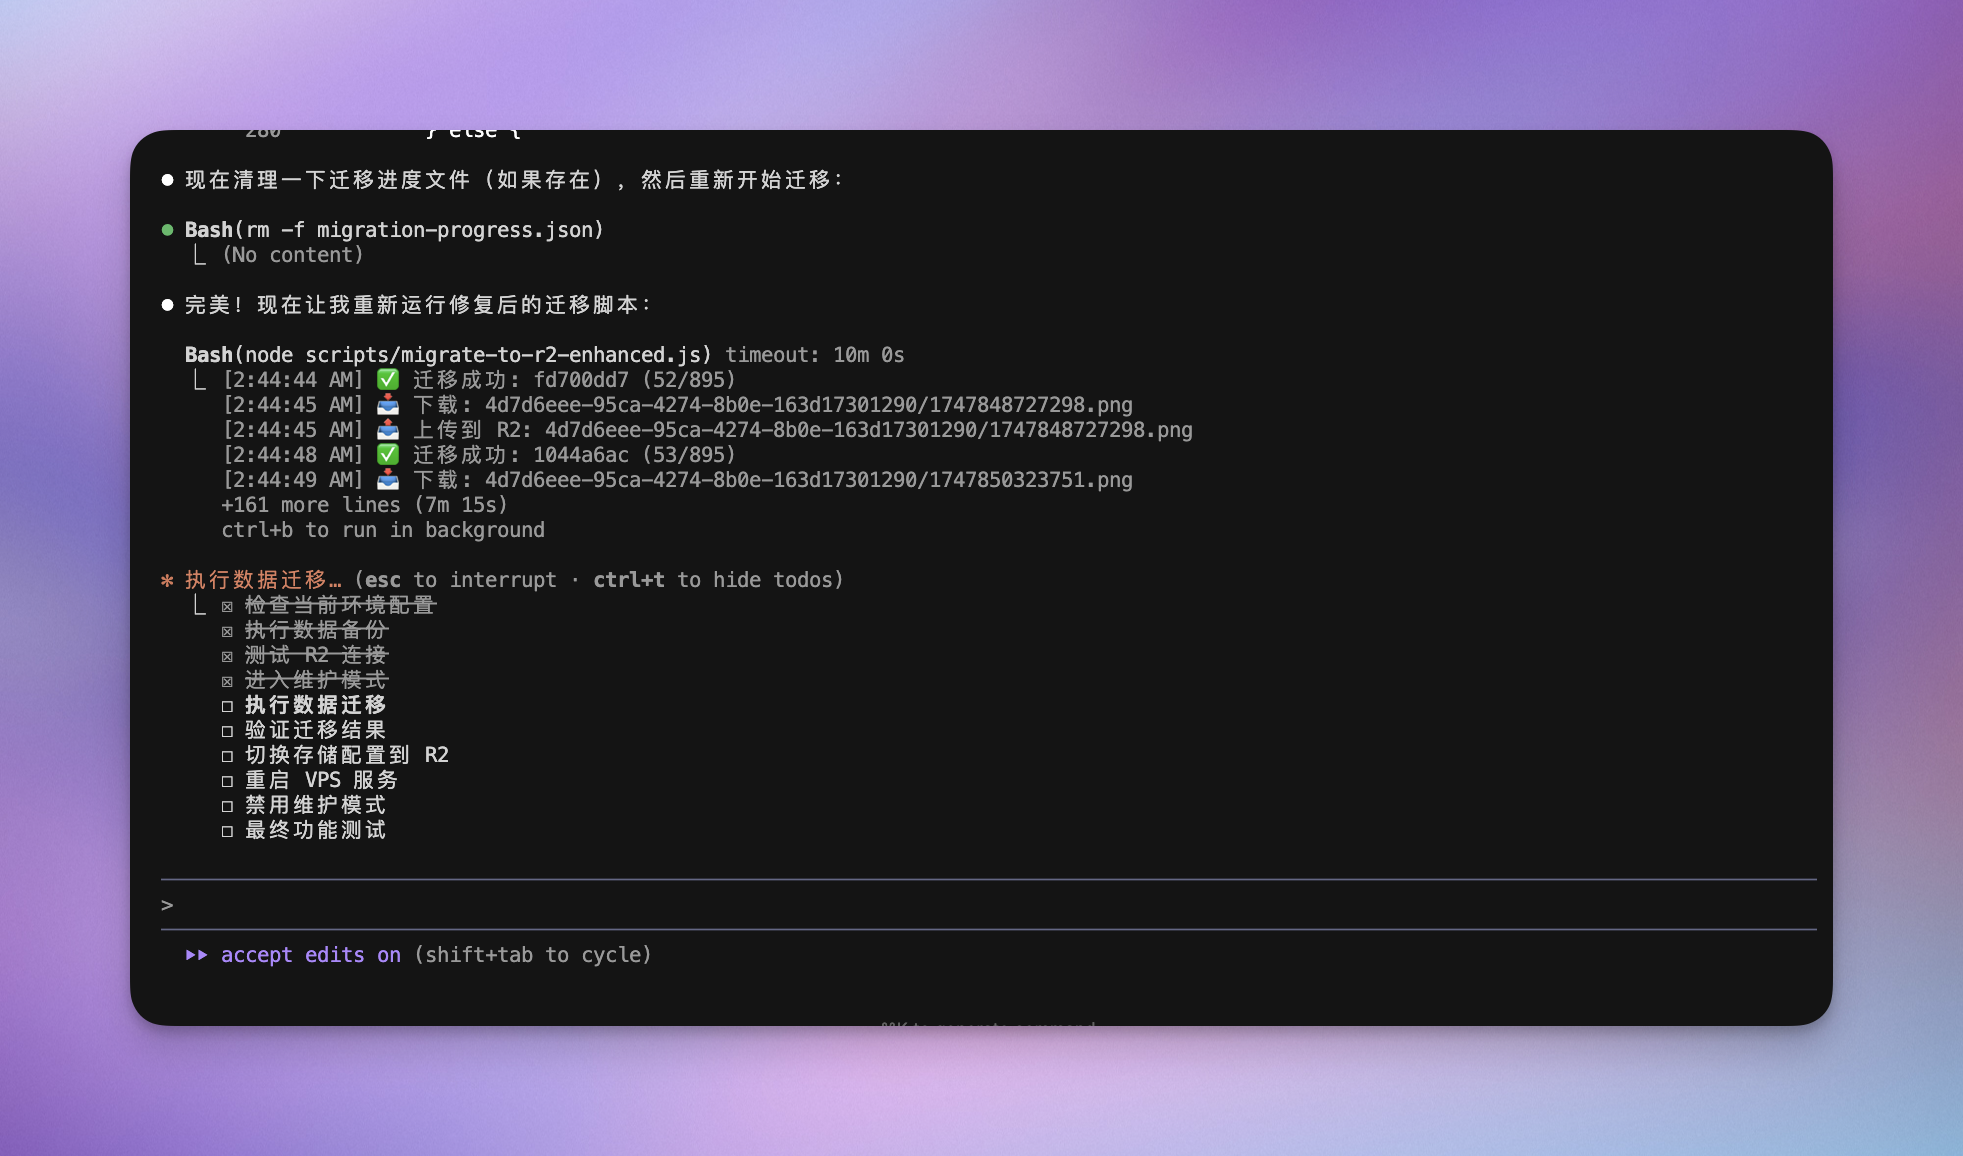Viewport: 1963px width, 1156px height.
Task: Uncheck the completed 测试 R2 连接 checkbox
Action: [x=227, y=656]
